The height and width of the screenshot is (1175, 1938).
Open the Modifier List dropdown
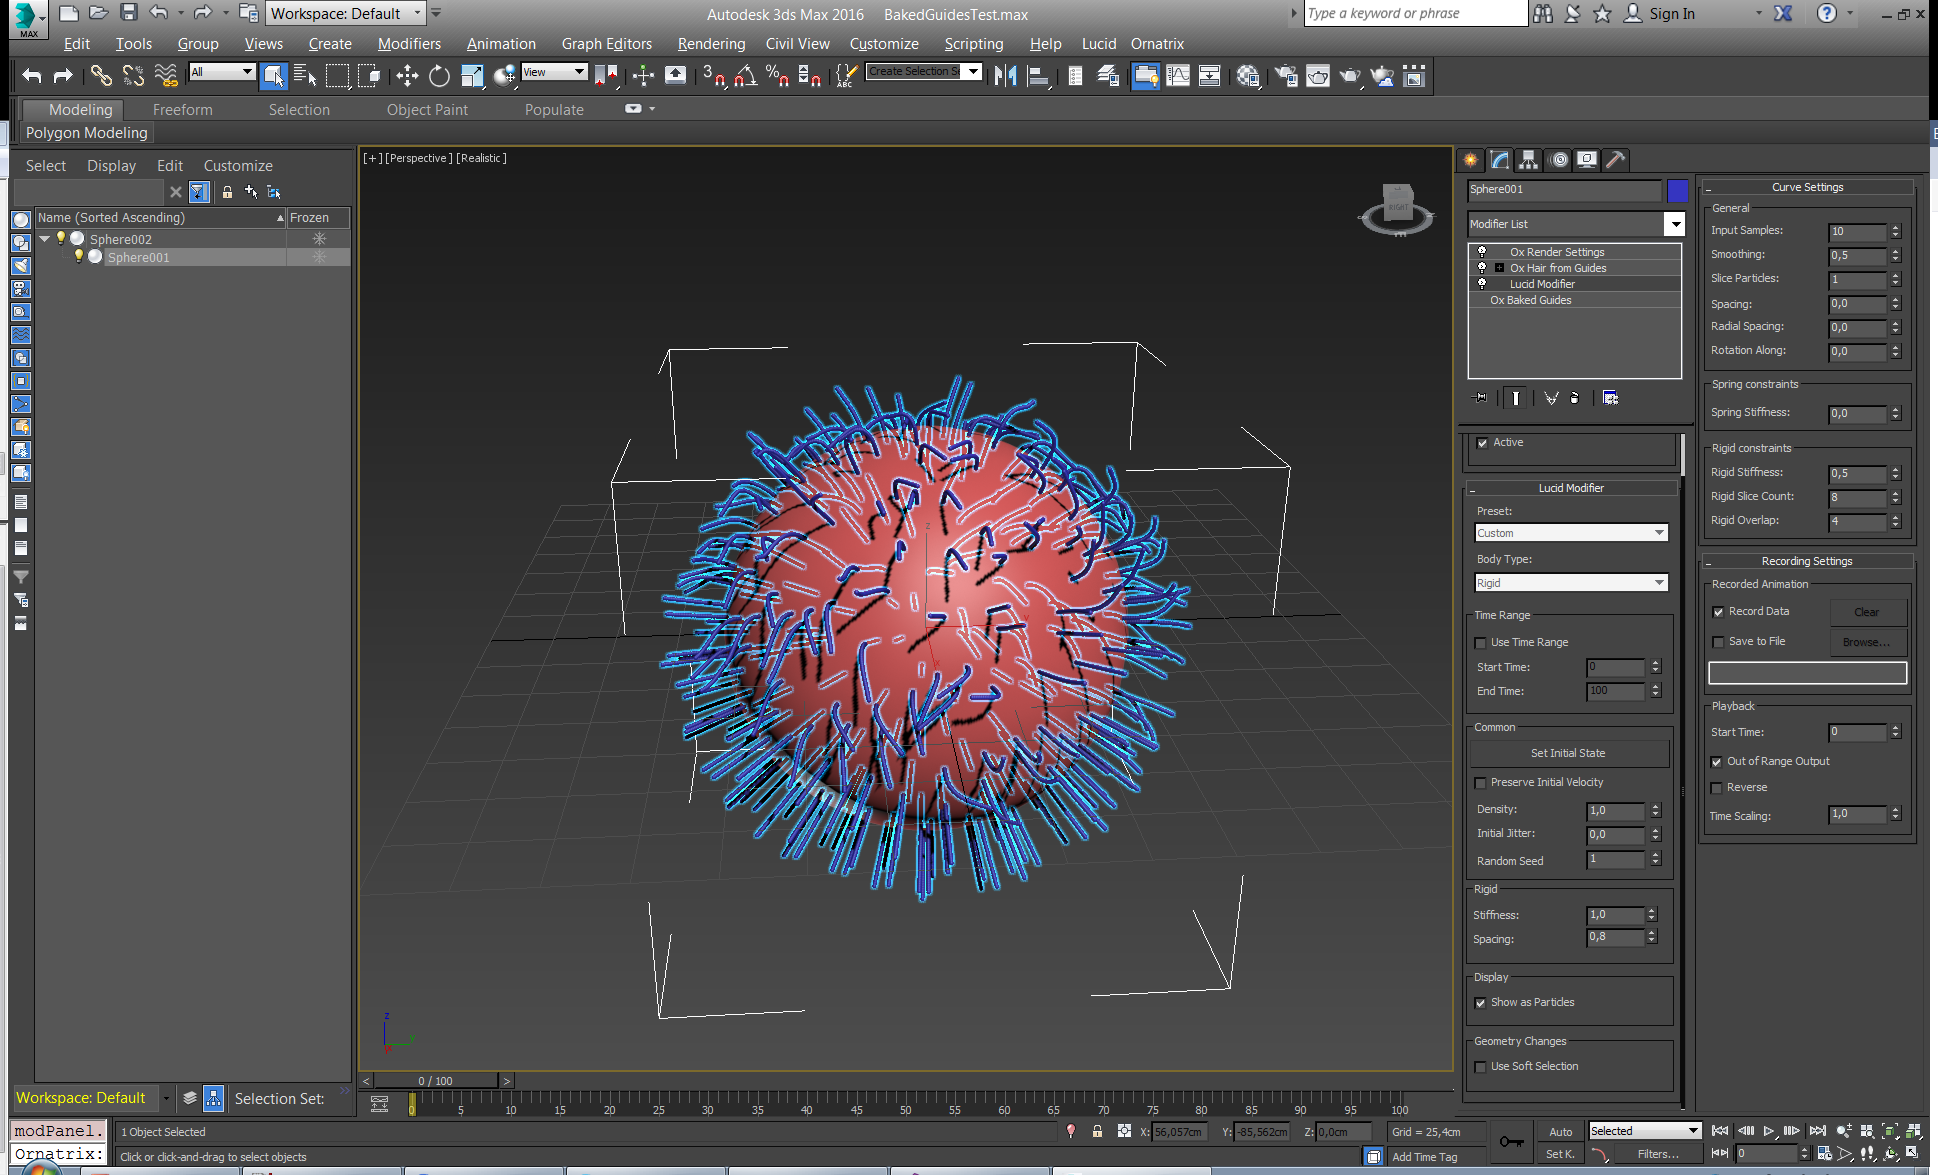1675,224
